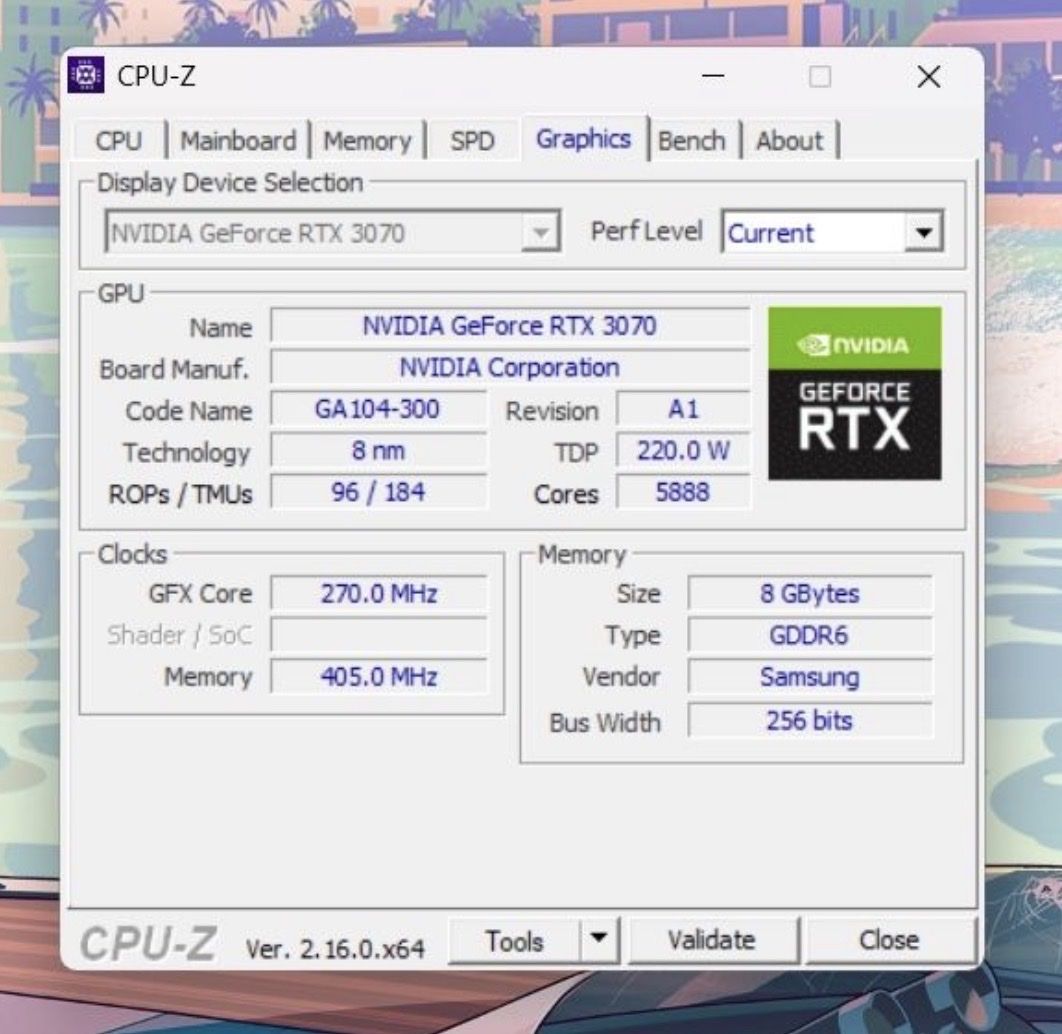The height and width of the screenshot is (1034, 1062).
Task: Click the 5888 Cores value
Action: click(683, 492)
